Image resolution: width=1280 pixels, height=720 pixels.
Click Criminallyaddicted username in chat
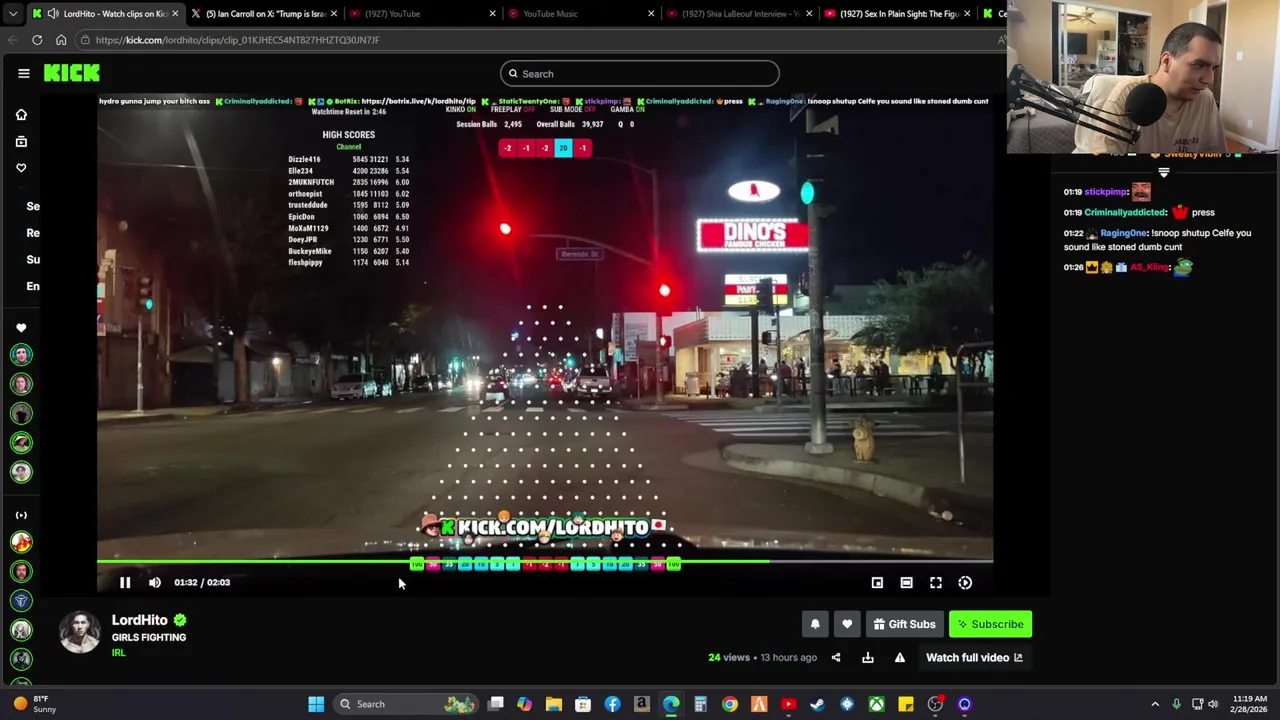1126,212
